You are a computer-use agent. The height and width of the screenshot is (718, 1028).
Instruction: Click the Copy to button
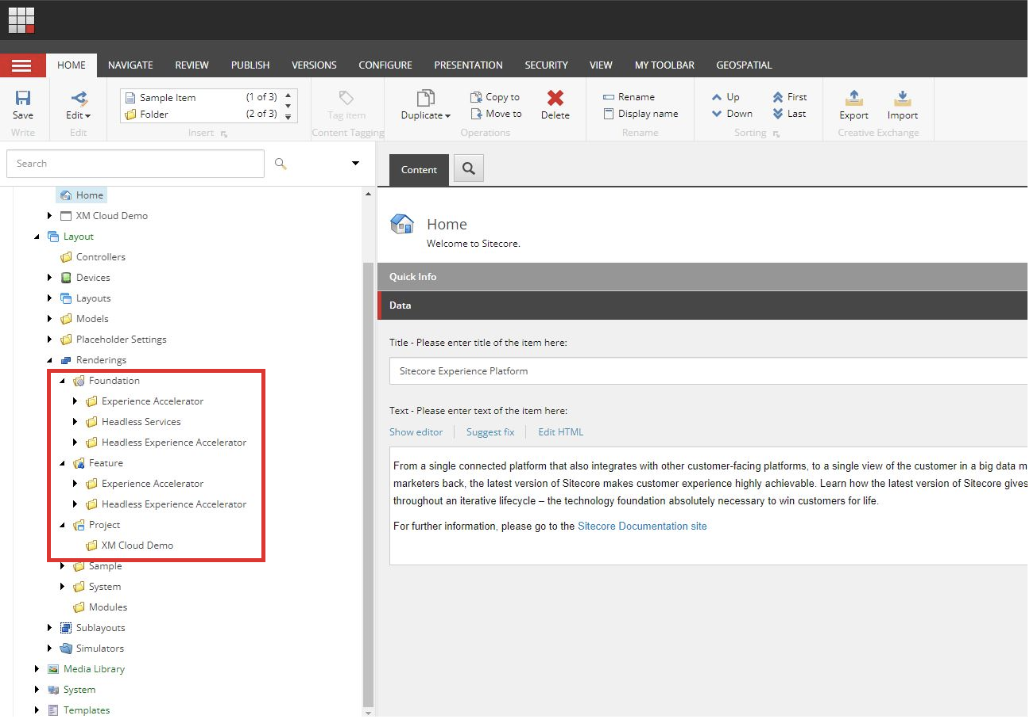pyautogui.click(x=494, y=97)
